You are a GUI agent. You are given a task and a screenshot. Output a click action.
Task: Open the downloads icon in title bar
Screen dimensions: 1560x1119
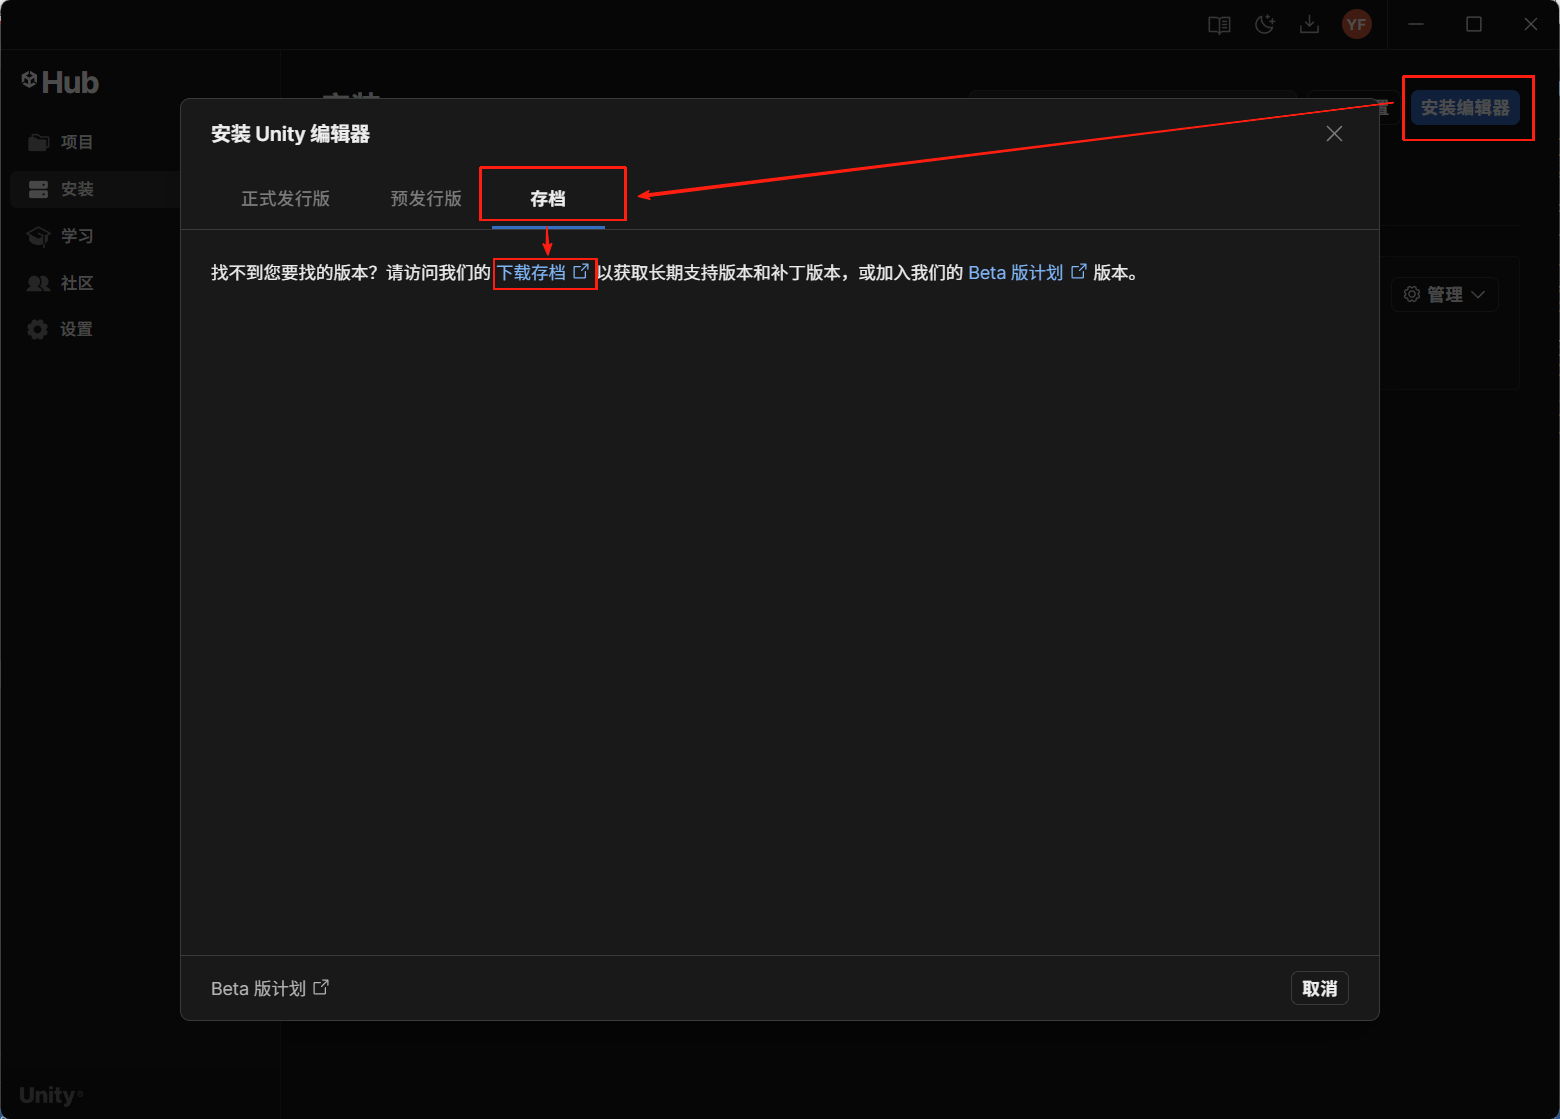point(1309,25)
